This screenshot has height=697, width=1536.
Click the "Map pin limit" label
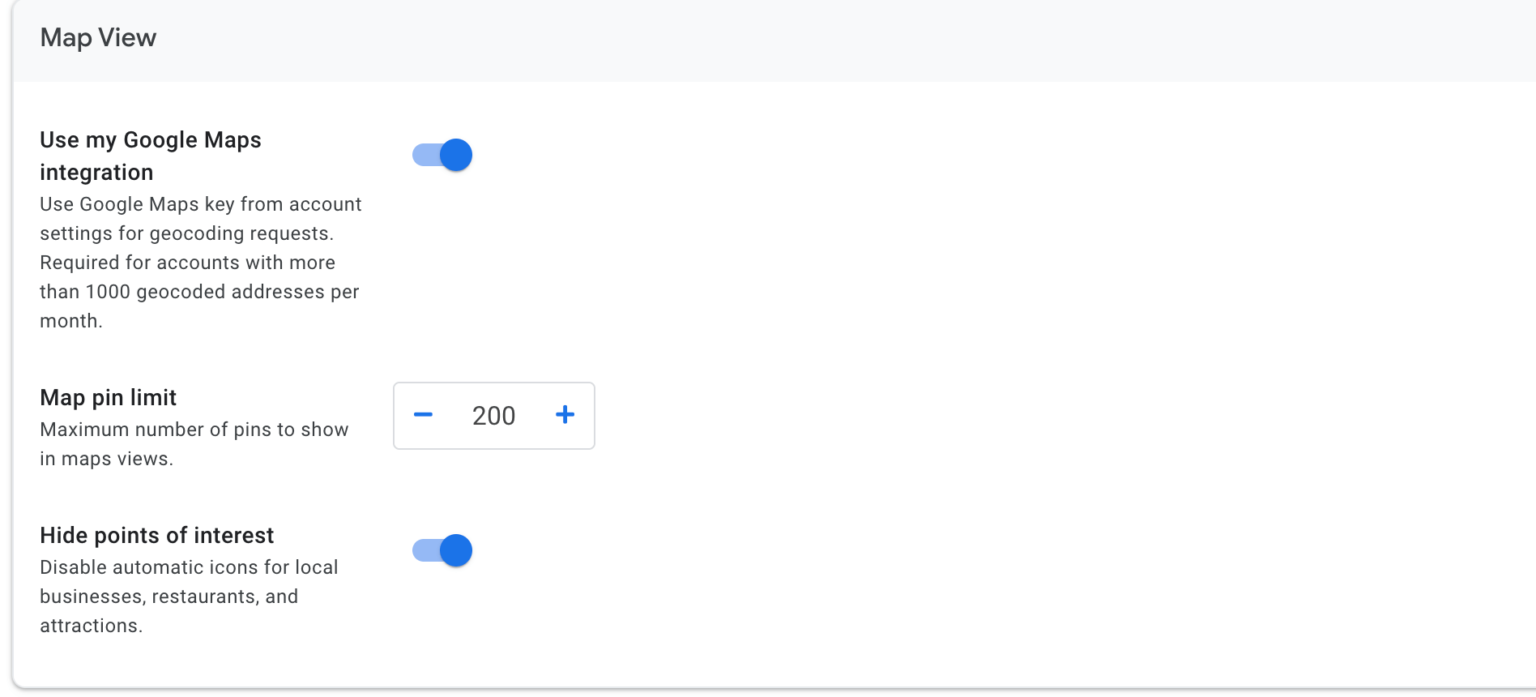point(107,397)
